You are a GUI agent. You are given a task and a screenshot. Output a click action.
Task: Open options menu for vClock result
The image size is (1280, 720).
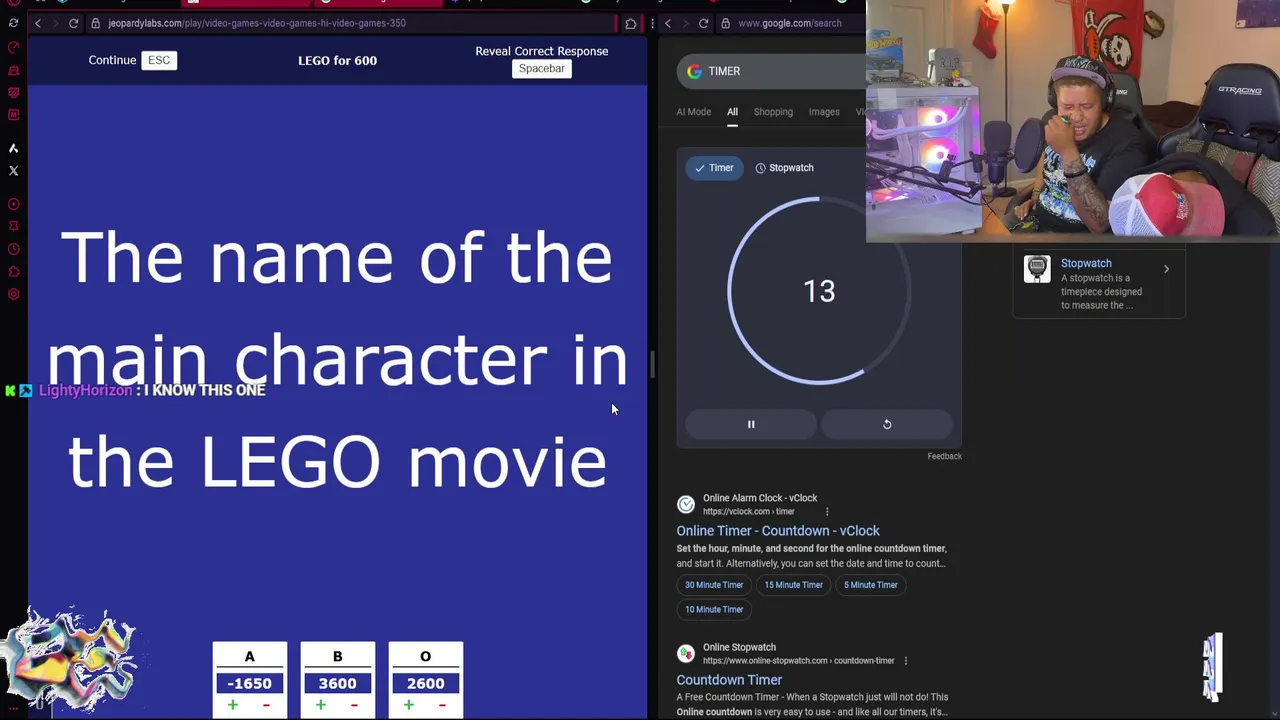(x=827, y=512)
